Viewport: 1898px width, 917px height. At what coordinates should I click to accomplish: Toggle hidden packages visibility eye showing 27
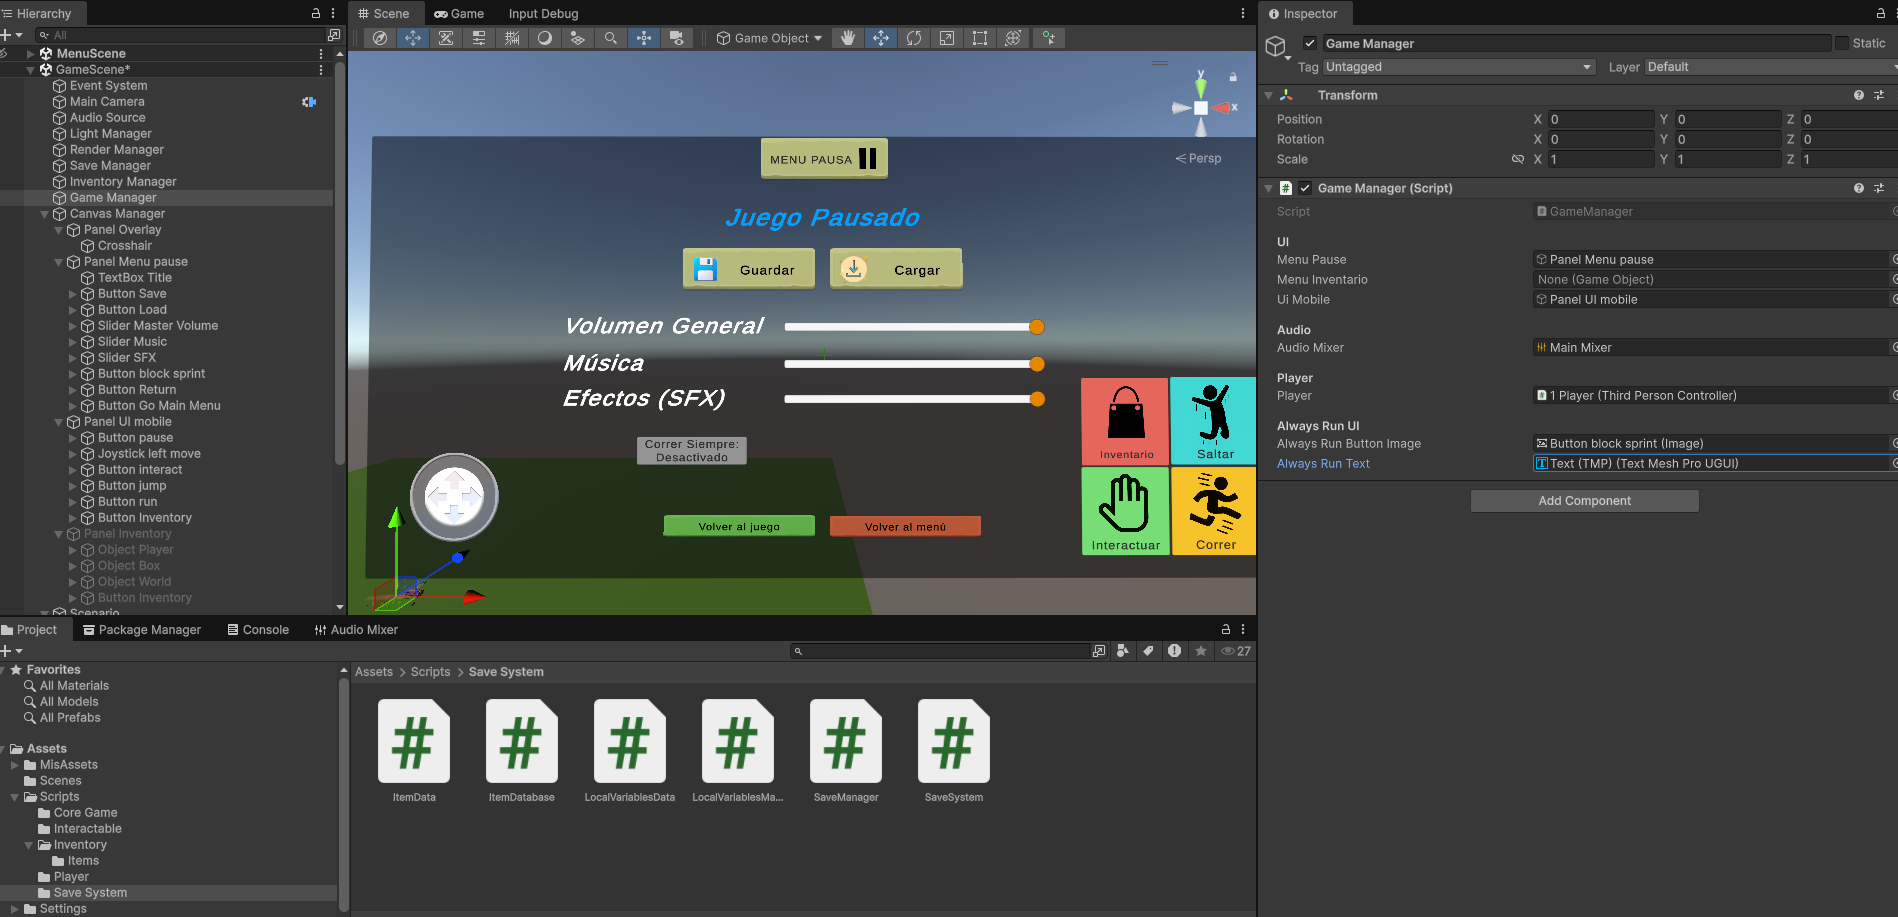[x=1236, y=651]
